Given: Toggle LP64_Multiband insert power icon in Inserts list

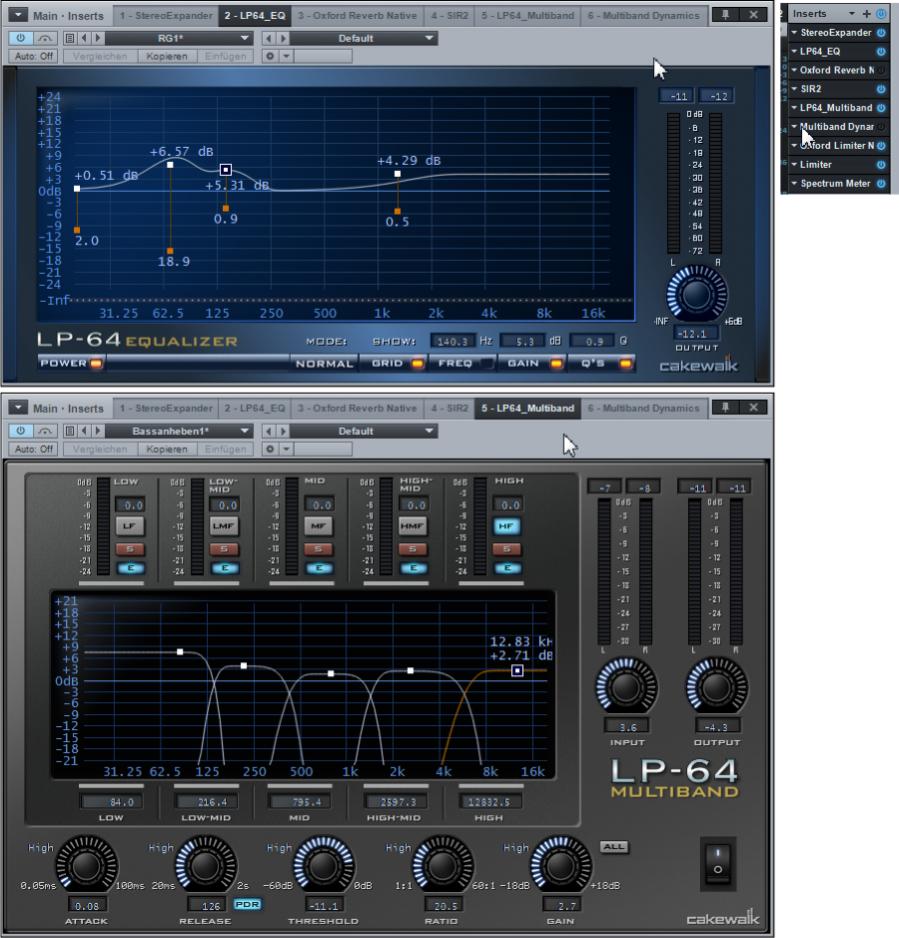Looking at the screenshot, I should (x=881, y=108).
